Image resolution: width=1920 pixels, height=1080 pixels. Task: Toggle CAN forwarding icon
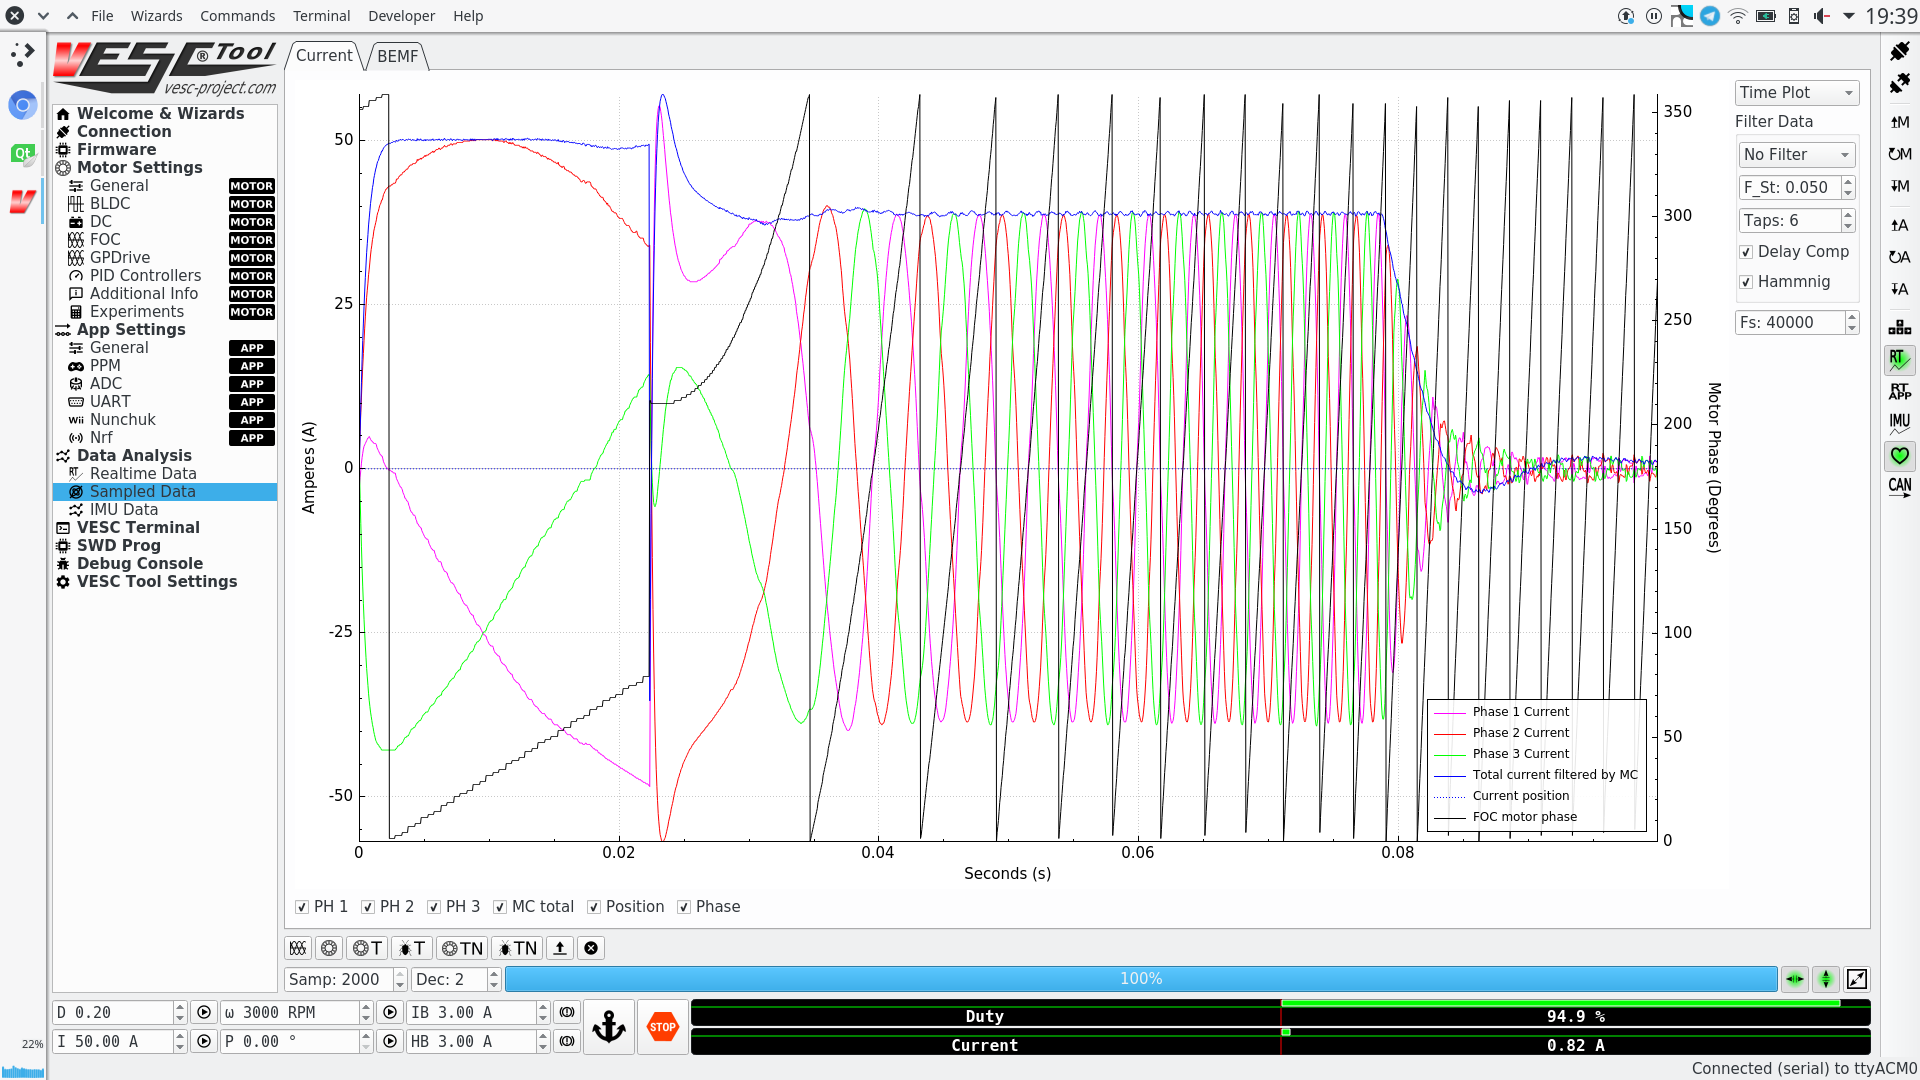(1900, 487)
